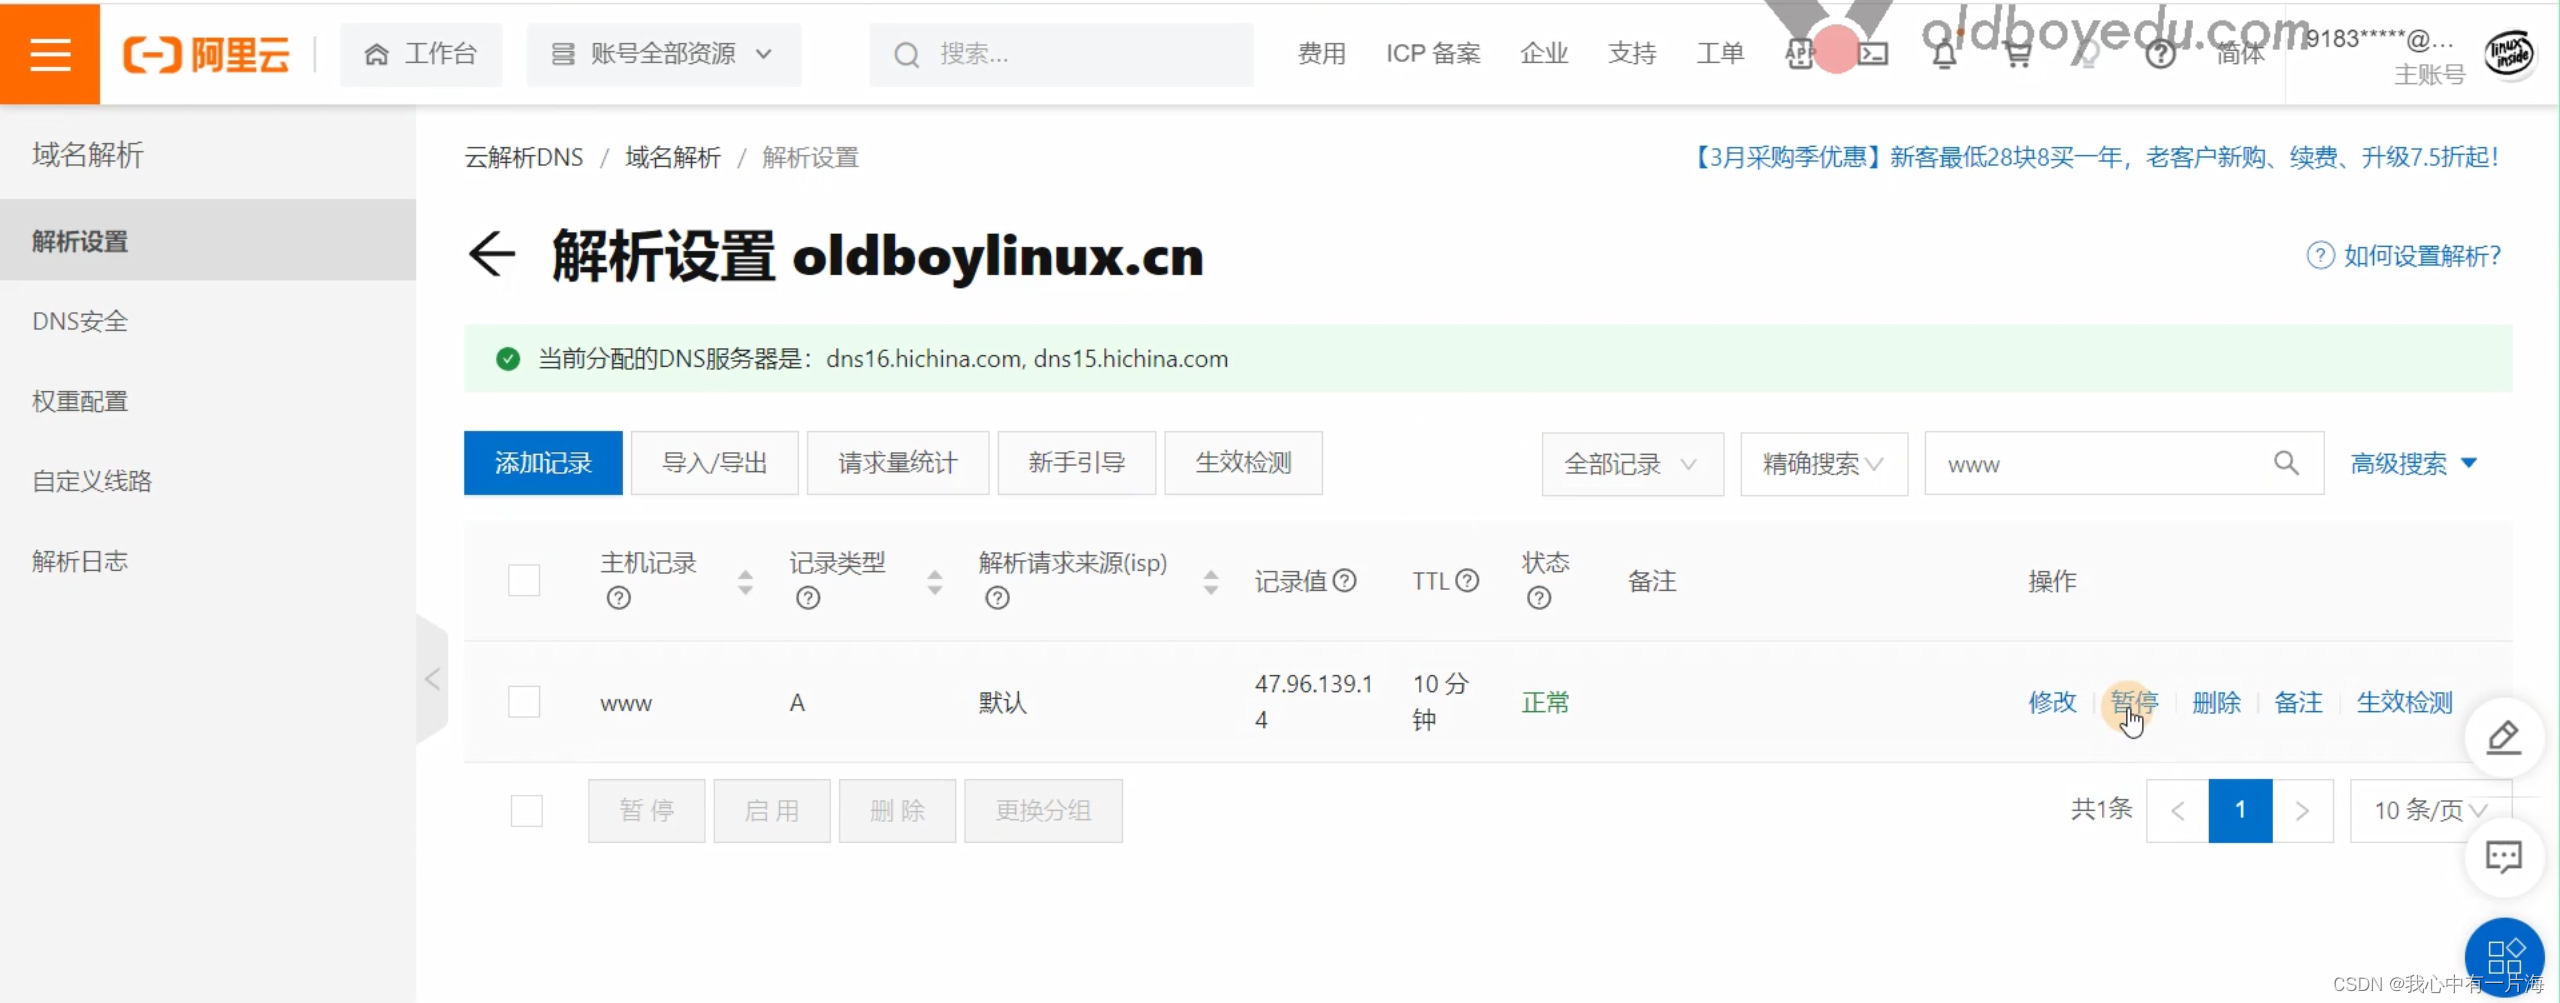
Task: Open the Cloud Shell terminal icon
Action: [1873, 54]
